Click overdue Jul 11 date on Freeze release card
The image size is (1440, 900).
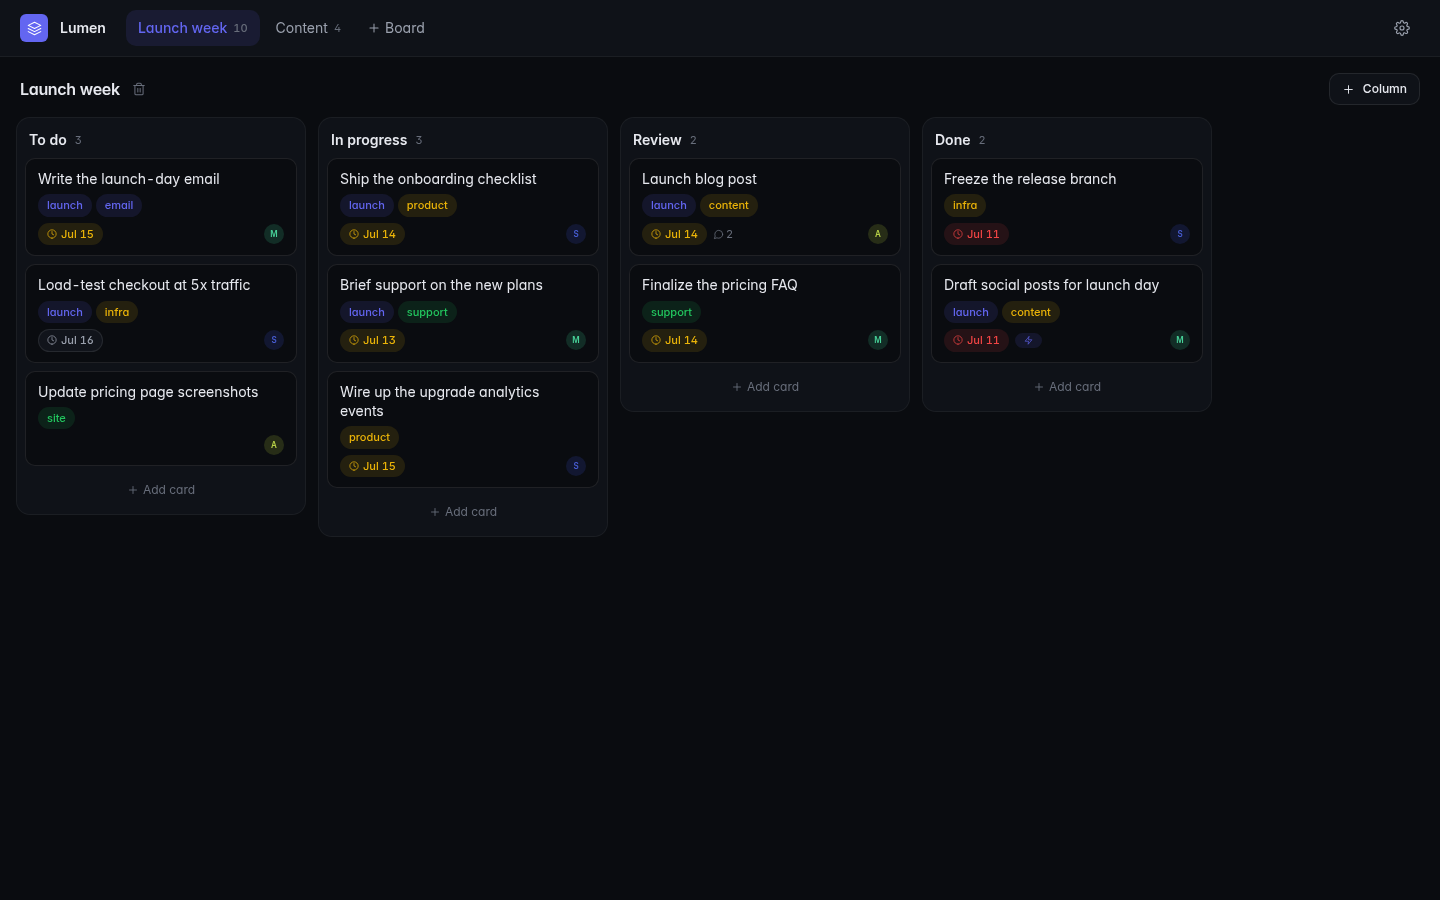click(x=976, y=234)
